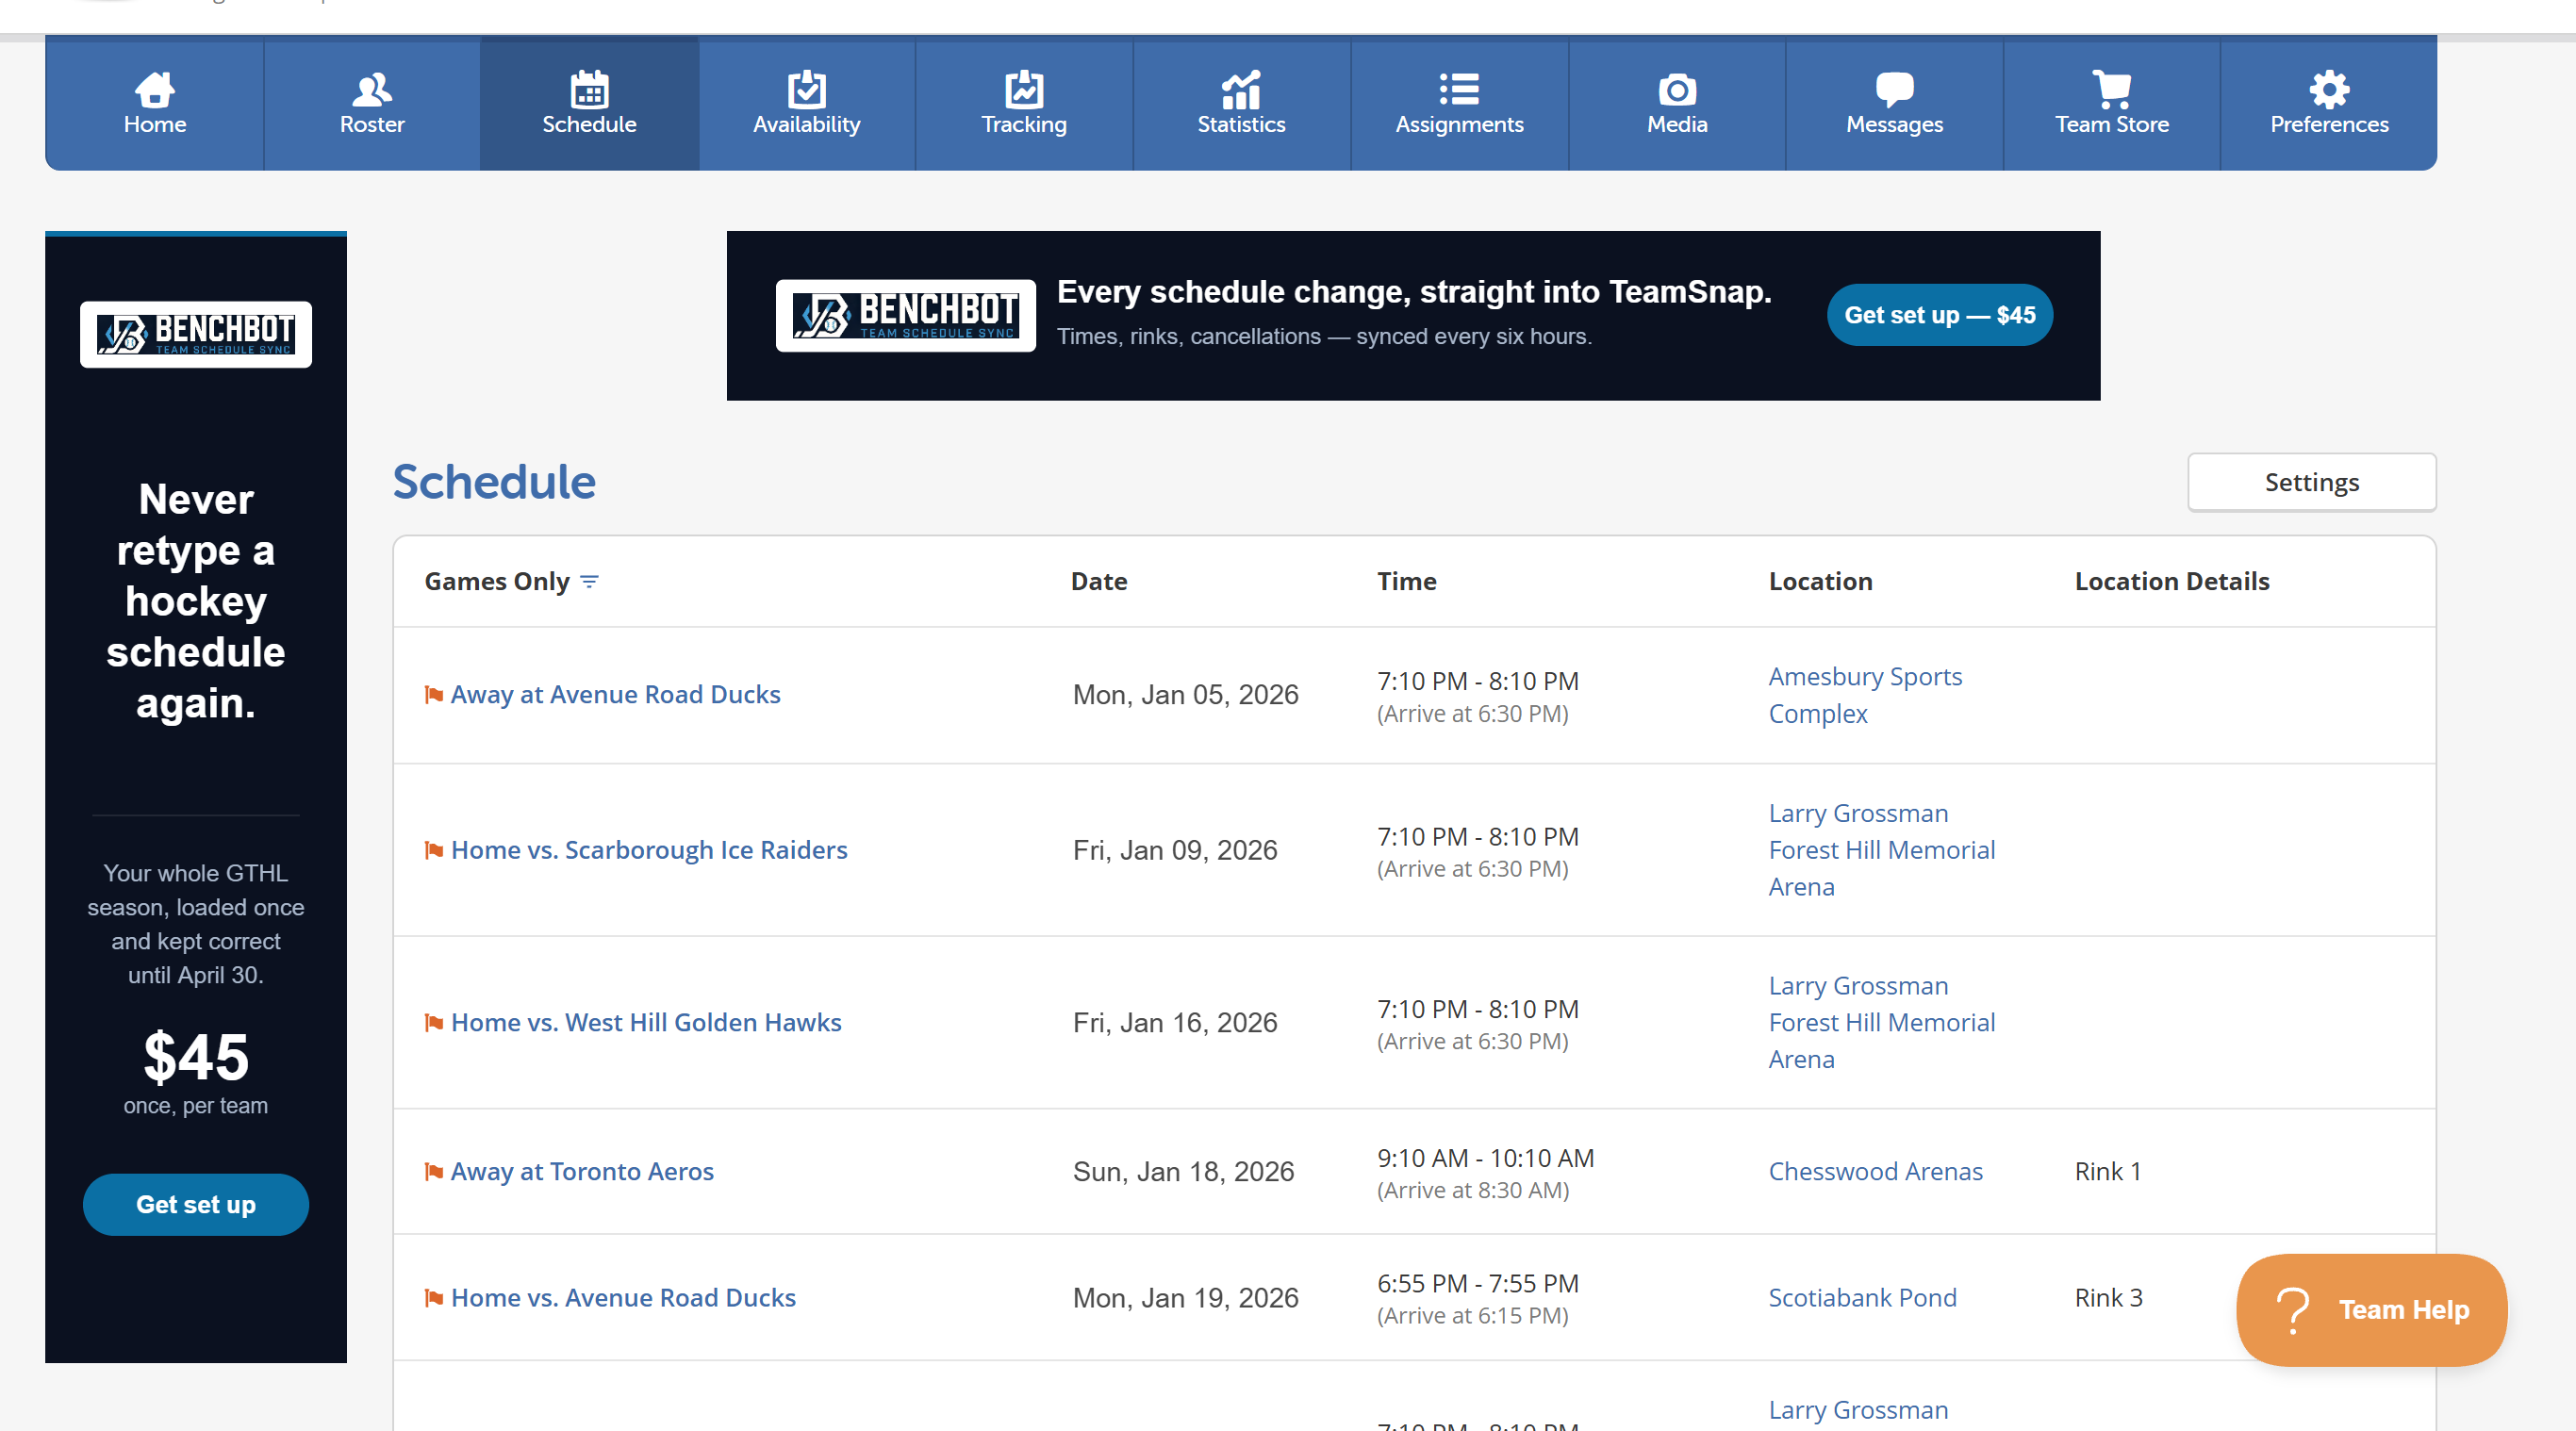Click the Get set up — $45 banner button
The image size is (2576, 1431).
point(1939,315)
